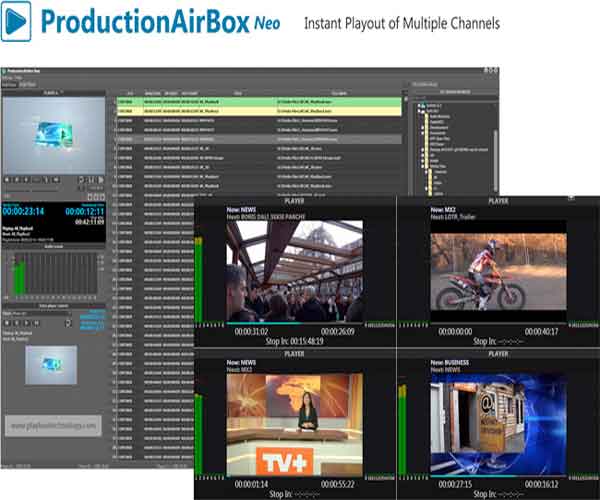Click the TV+ news anchor video
Screen dimensions: 600x500
point(295,424)
